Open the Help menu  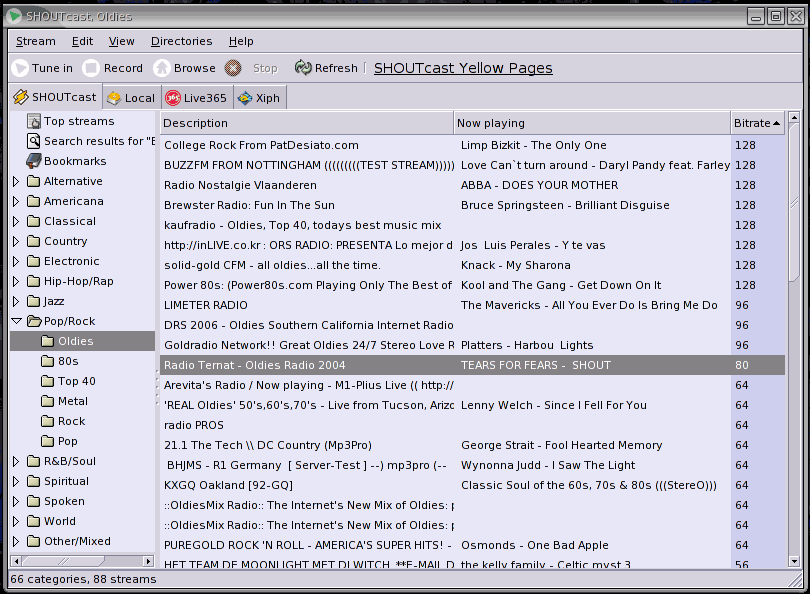tap(241, 41)
